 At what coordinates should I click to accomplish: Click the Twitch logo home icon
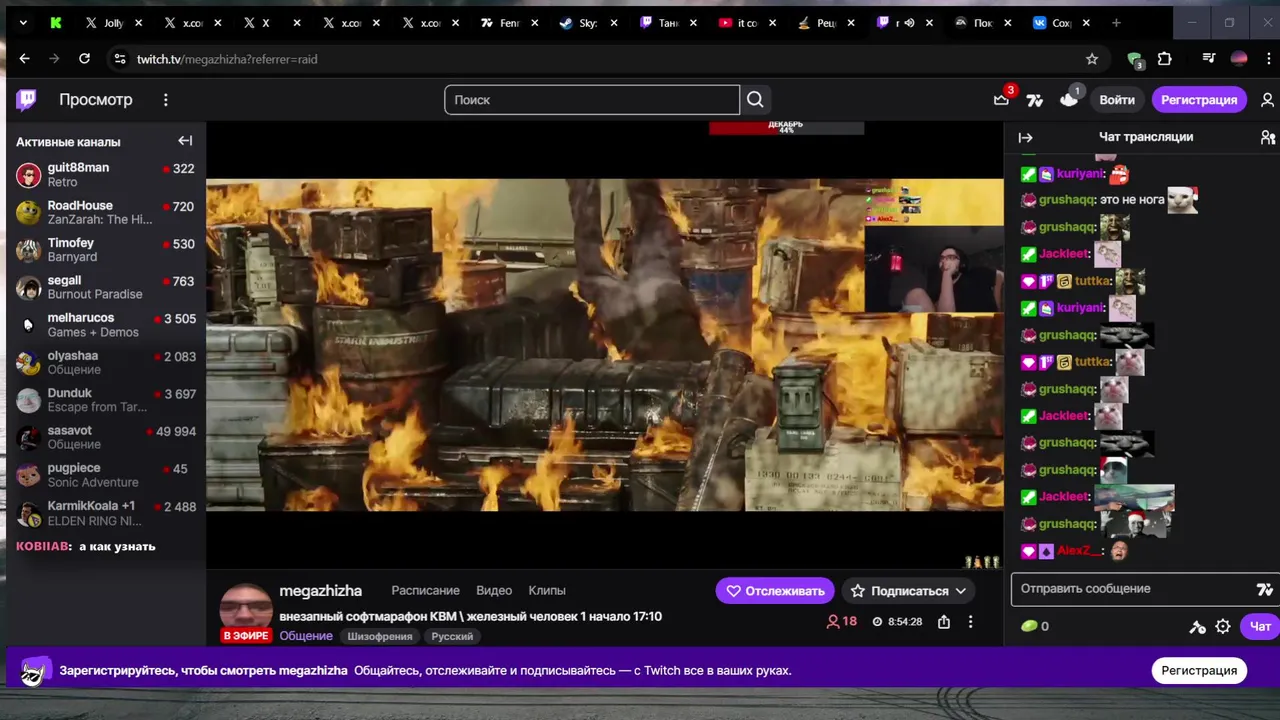[27, 99]
